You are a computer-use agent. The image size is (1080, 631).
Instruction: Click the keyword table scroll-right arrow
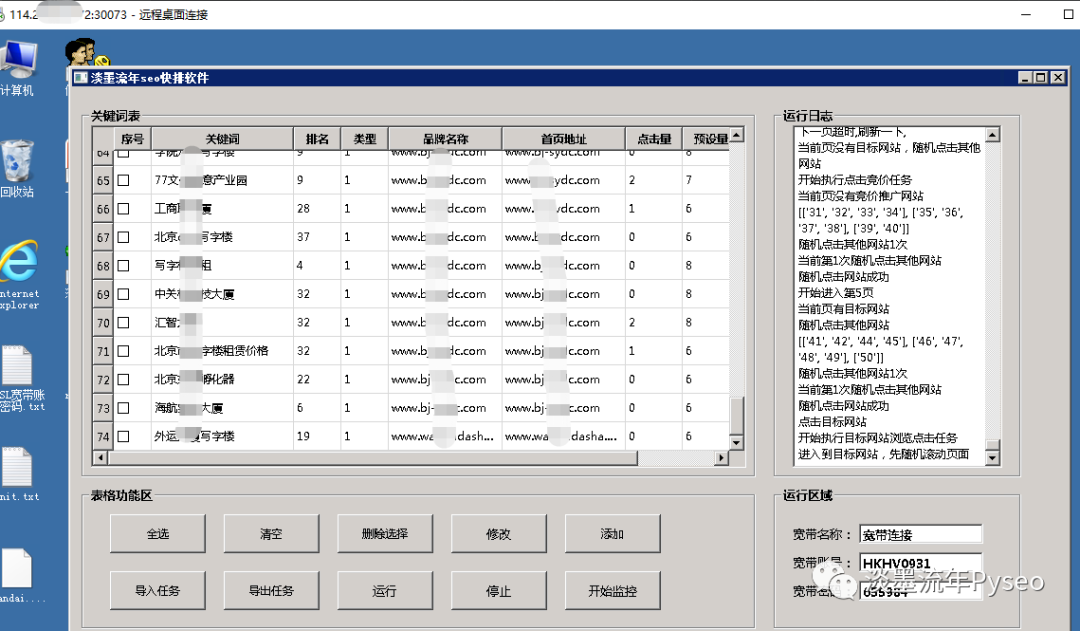[721, 457]
